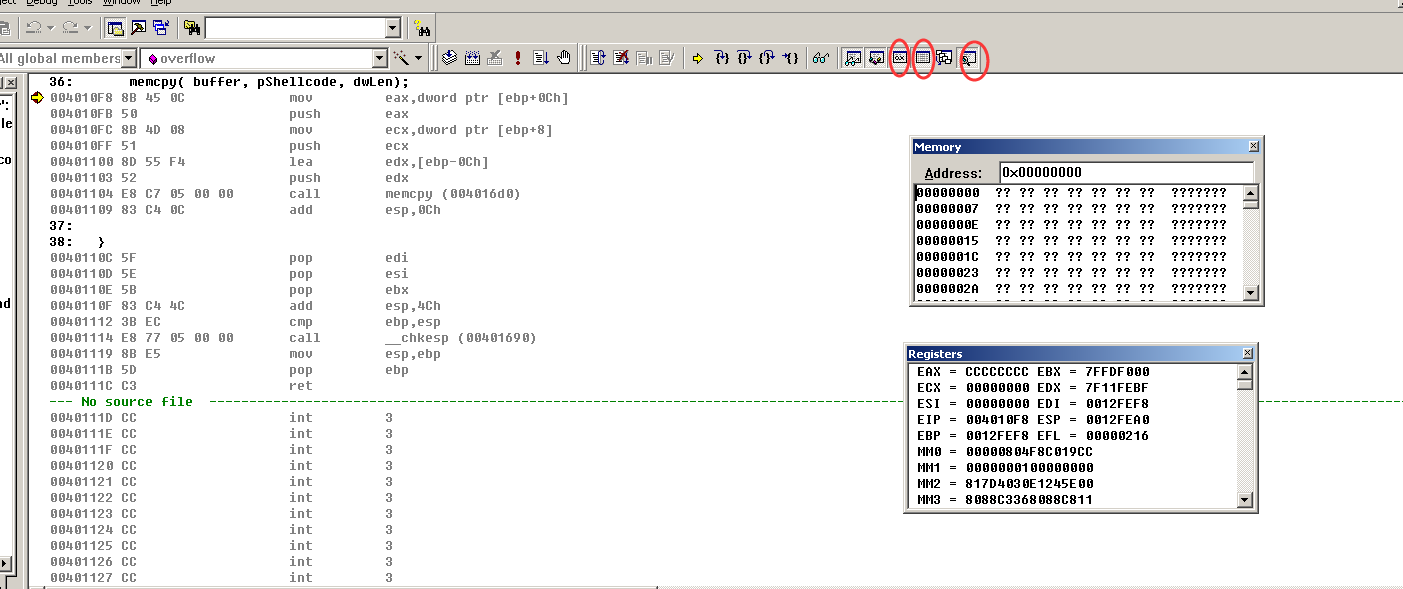Image resolution: width=1403 pixels, height=589 pixels.
Task: Click the Search binoculars question-mark icon
Action: pyautogui.click(x=422, y=28)
